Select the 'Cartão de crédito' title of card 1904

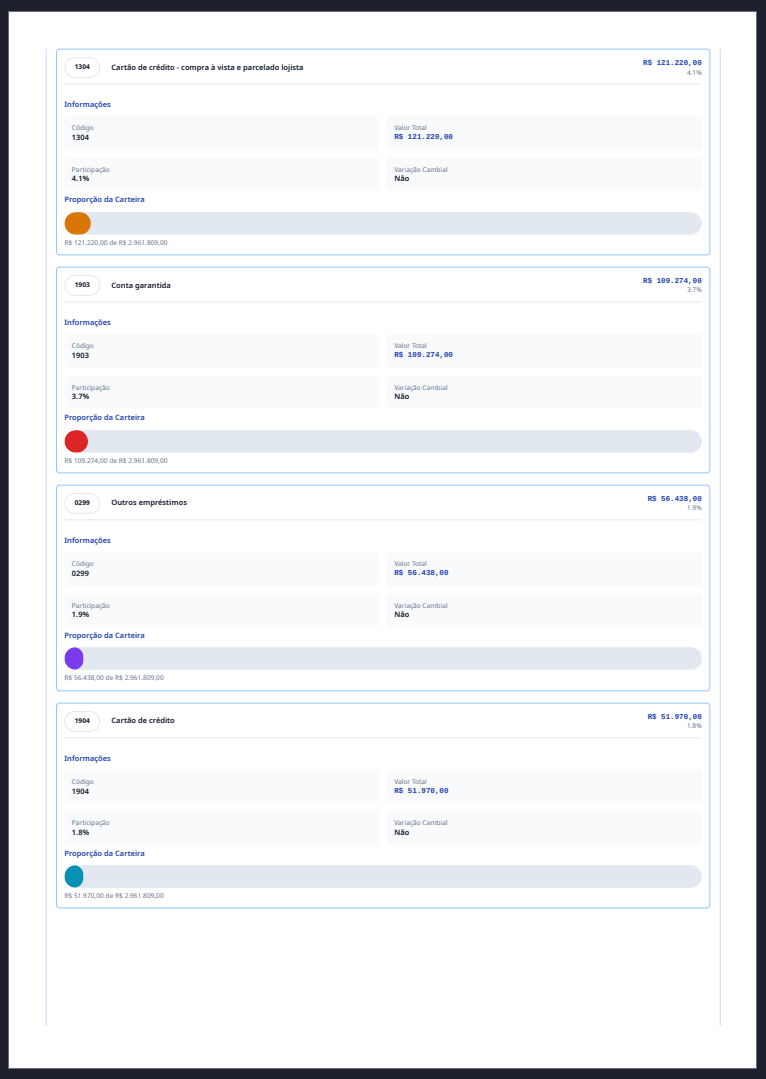pos(143,720)
